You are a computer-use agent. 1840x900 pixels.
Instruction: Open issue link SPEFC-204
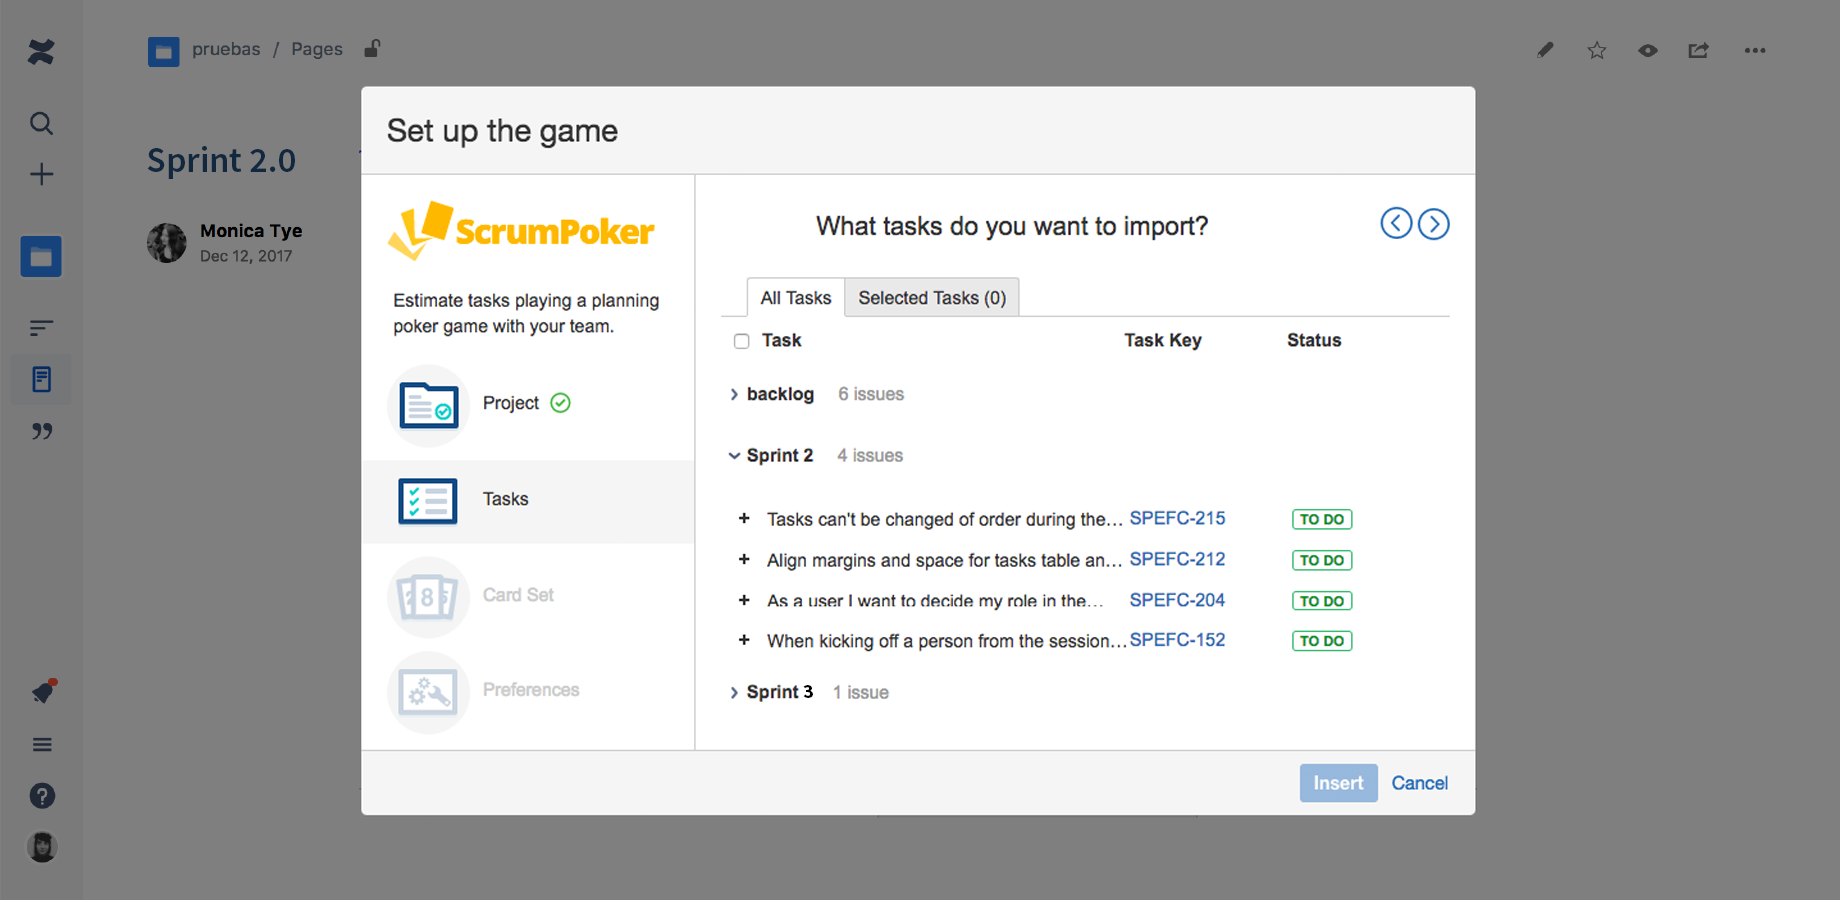(x=1177, y=600)
